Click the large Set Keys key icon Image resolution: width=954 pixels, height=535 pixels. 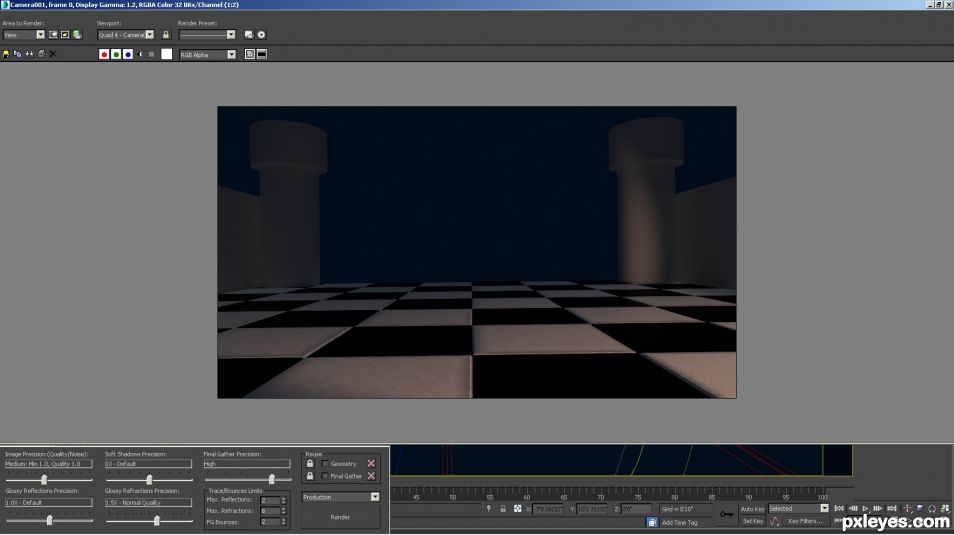(726, 514)
